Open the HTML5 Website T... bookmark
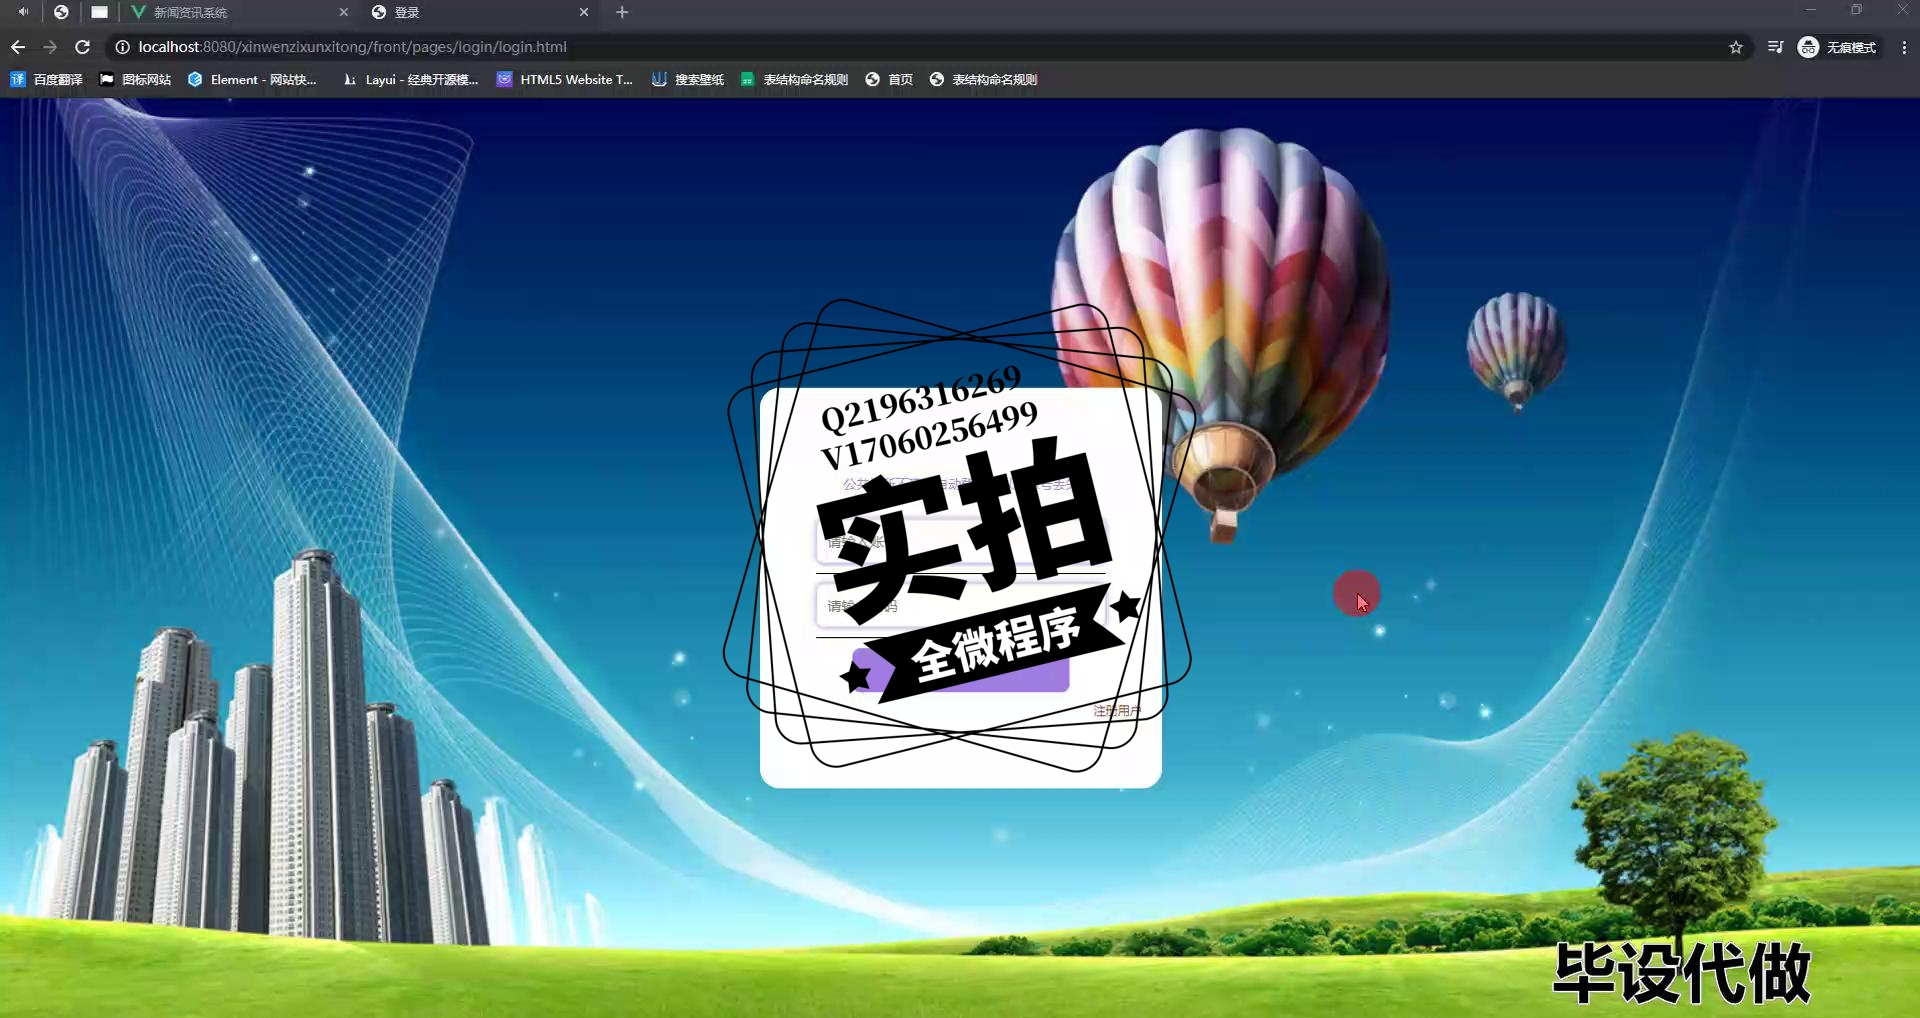This screenshot has height=1018, width=1920. pyautogui.click(x=565, y=79)
